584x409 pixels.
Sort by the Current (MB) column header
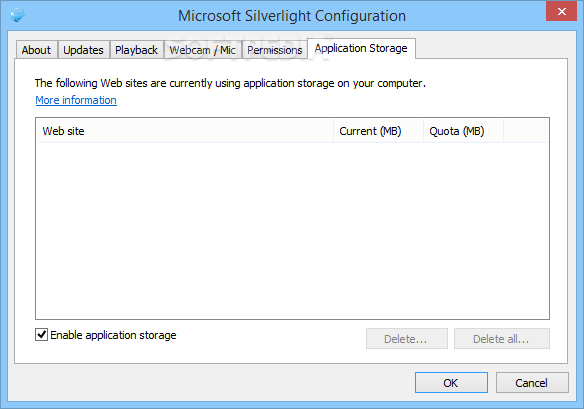[378, 131]
